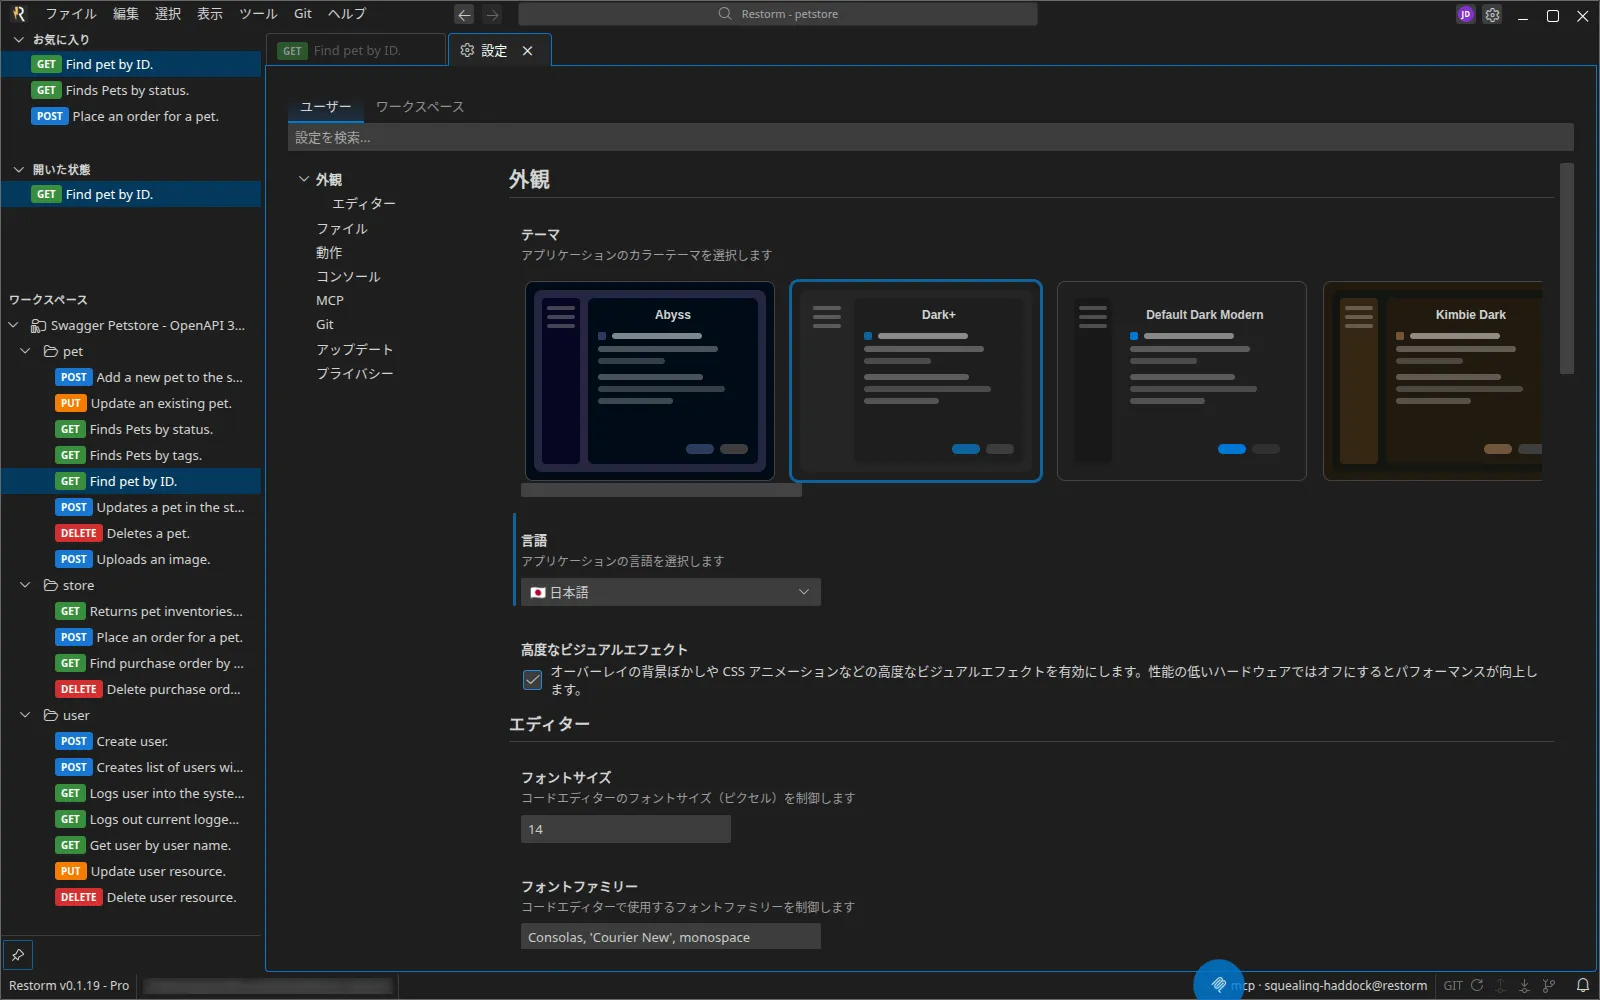Click the フォントファミリー input field
Viewport: 1600px width, 1000px height.
(671, 937)
